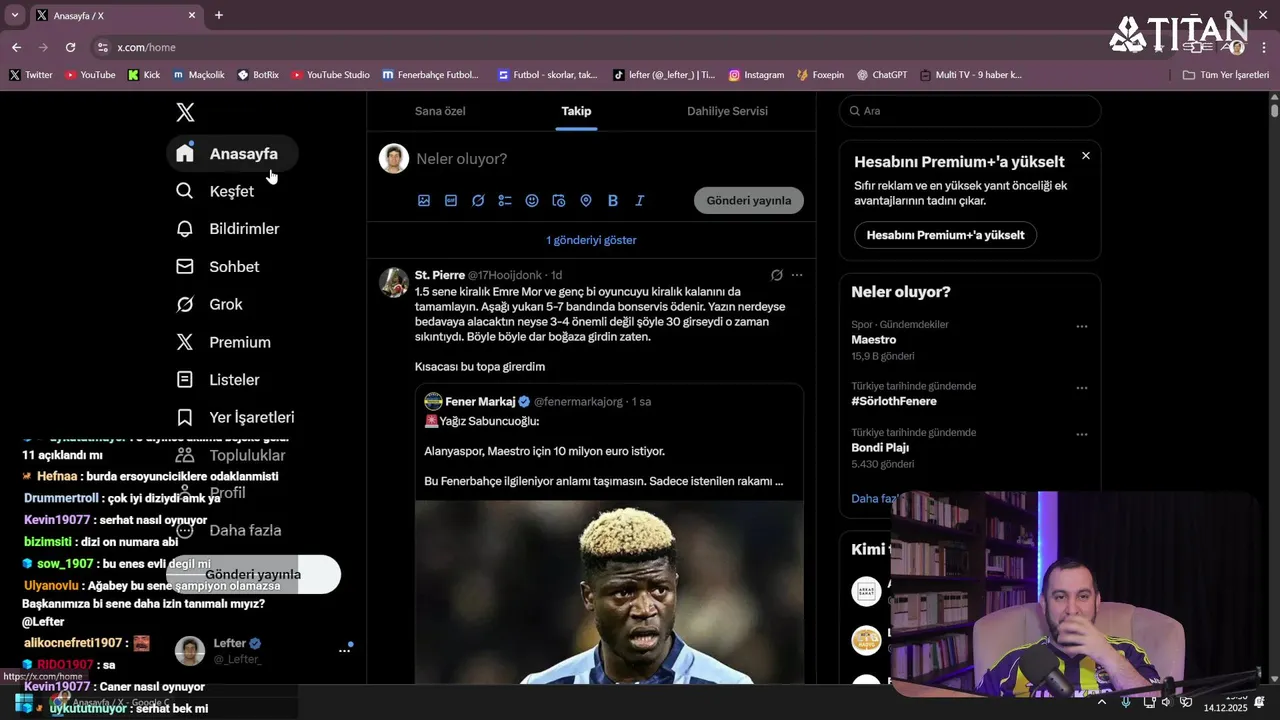
Task: Click the Grok enhance icon in composer
Action: [x=478, y=200]
